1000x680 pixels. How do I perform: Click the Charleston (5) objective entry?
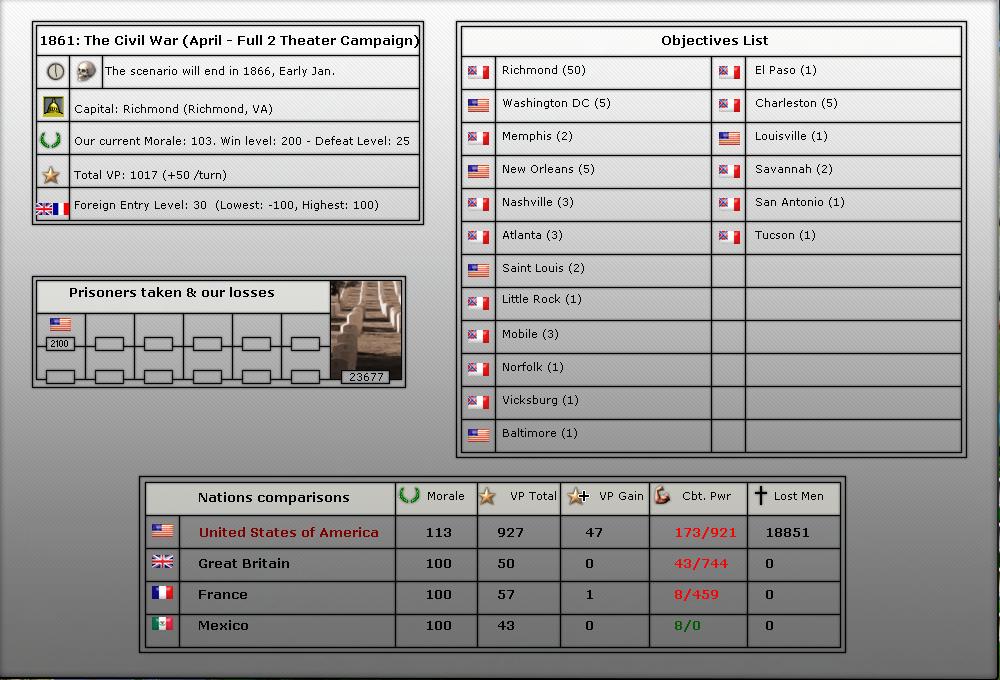(x=796, y=103)
